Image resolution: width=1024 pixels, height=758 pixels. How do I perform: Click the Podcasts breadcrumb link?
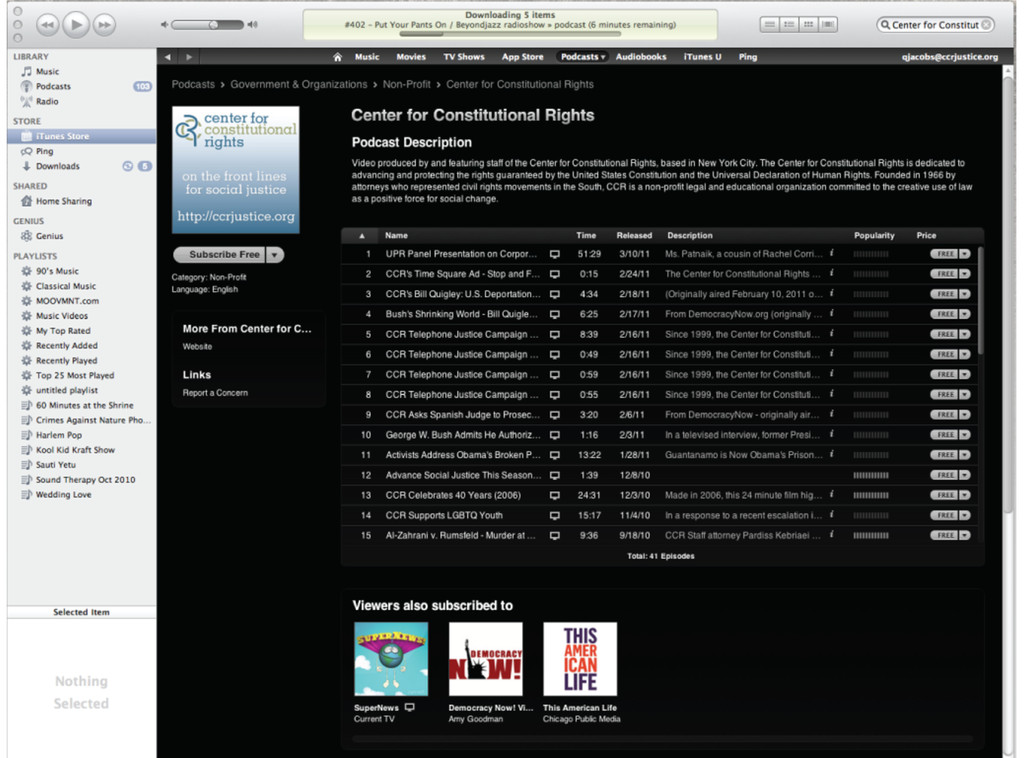(193, 84)
